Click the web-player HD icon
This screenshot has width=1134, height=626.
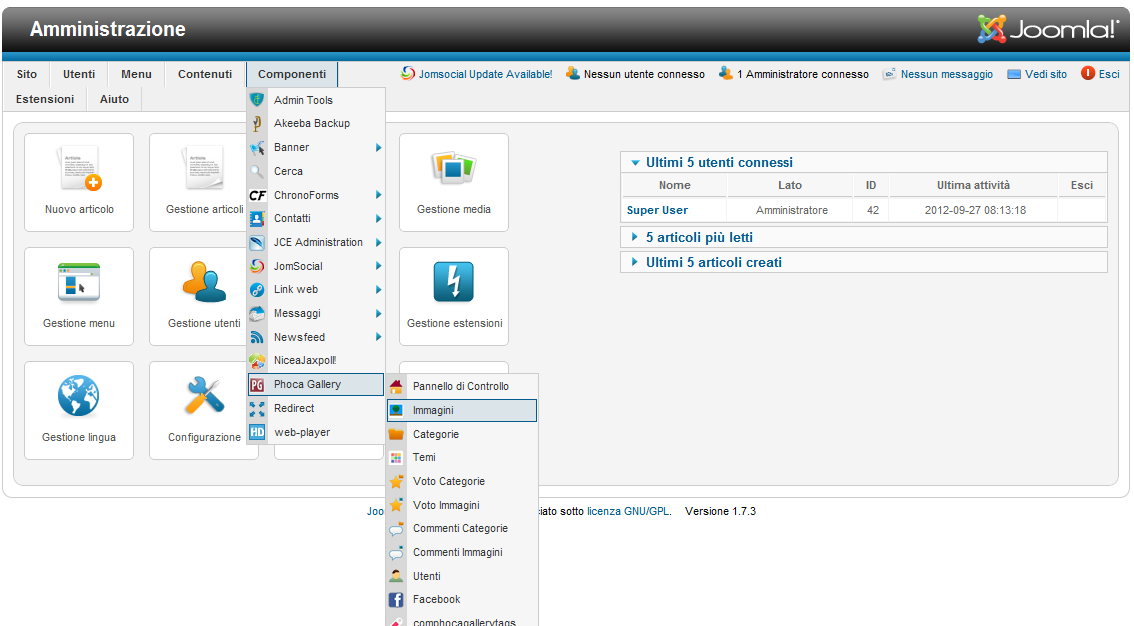pos(257,432)
